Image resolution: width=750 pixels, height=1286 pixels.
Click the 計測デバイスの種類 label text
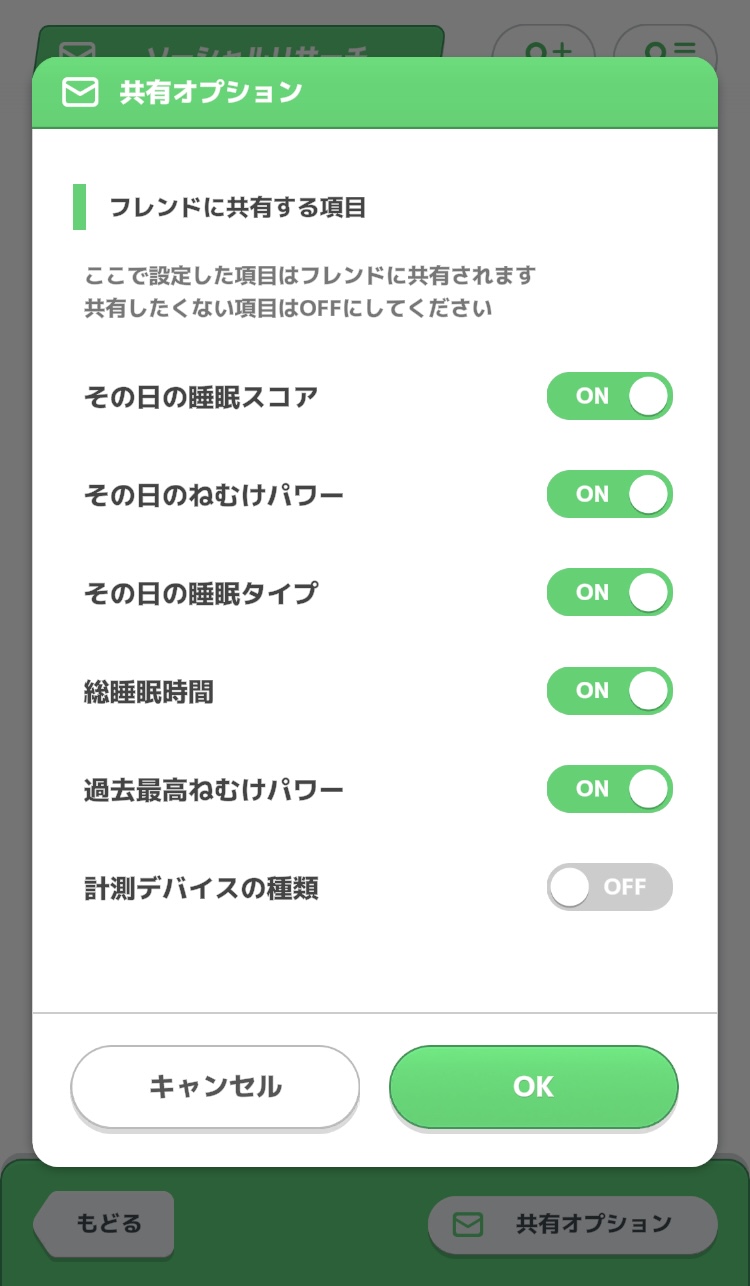click(x=201, y=887)
